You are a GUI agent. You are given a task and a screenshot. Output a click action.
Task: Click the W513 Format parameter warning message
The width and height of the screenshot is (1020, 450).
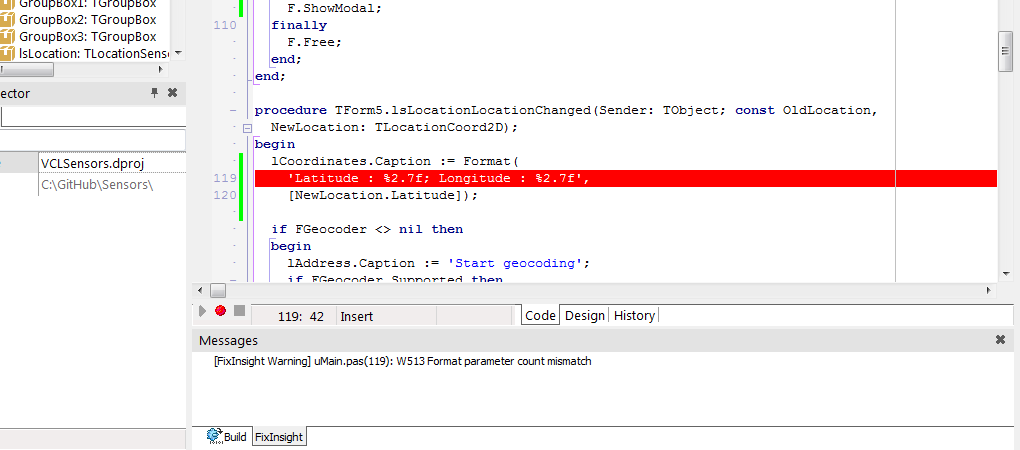click(x=403, y=361)
